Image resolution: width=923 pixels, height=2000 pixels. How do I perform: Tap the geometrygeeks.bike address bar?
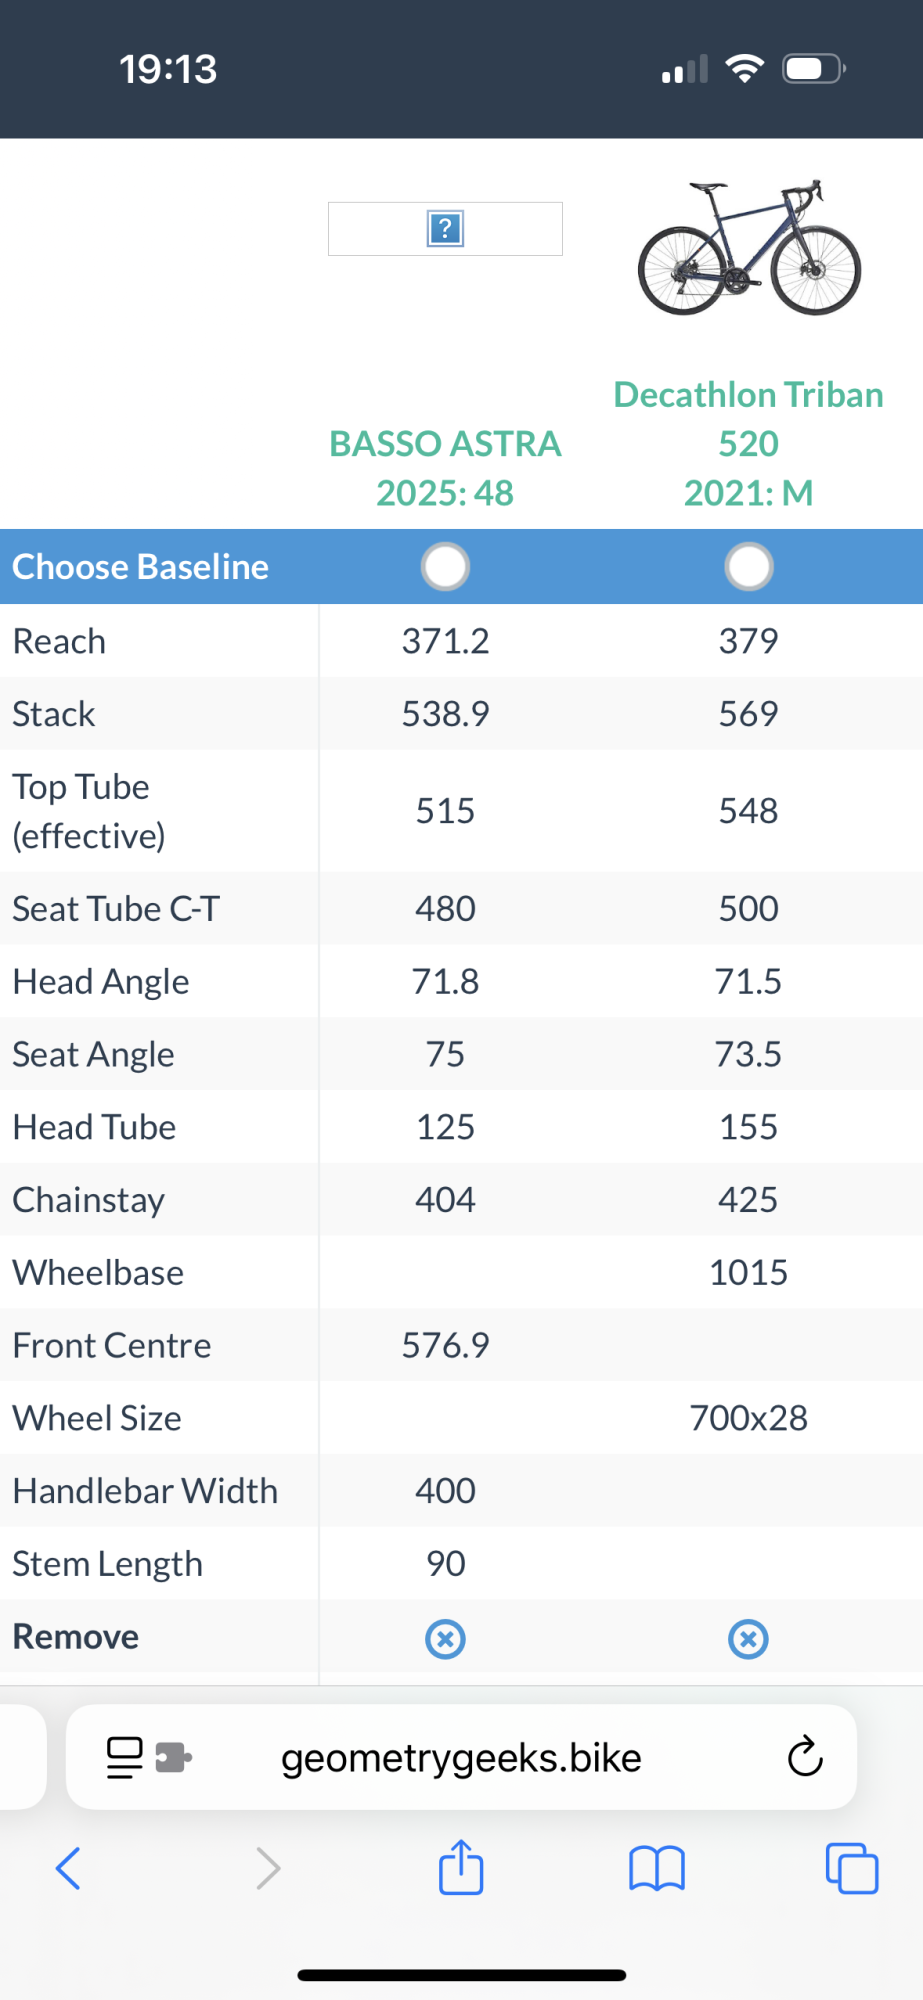461,1757
